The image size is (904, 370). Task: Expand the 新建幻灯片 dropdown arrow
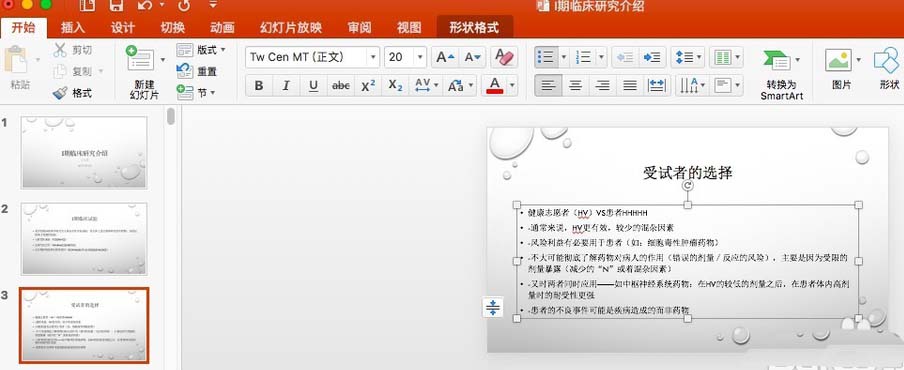[x=163, y=59]
